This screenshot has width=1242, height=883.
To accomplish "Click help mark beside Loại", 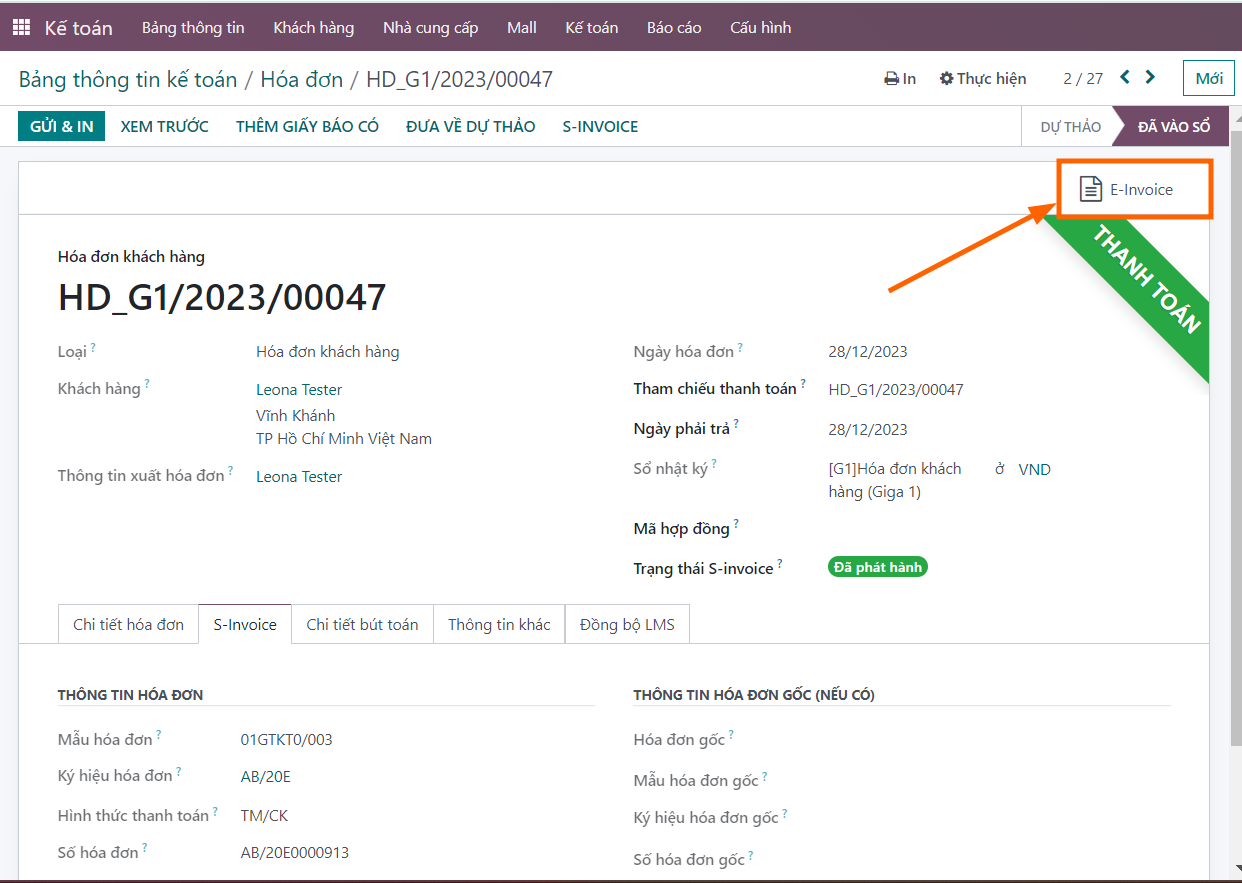I will [x=93, y=347].
